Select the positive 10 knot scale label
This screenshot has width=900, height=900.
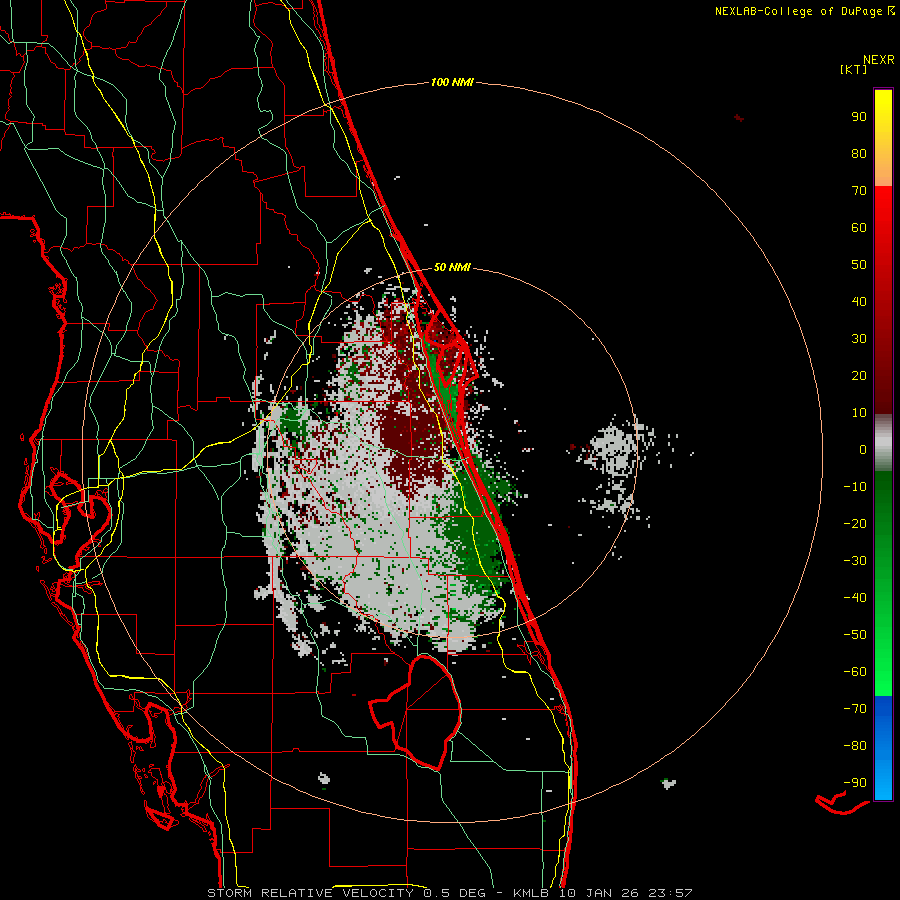[859, 413]
